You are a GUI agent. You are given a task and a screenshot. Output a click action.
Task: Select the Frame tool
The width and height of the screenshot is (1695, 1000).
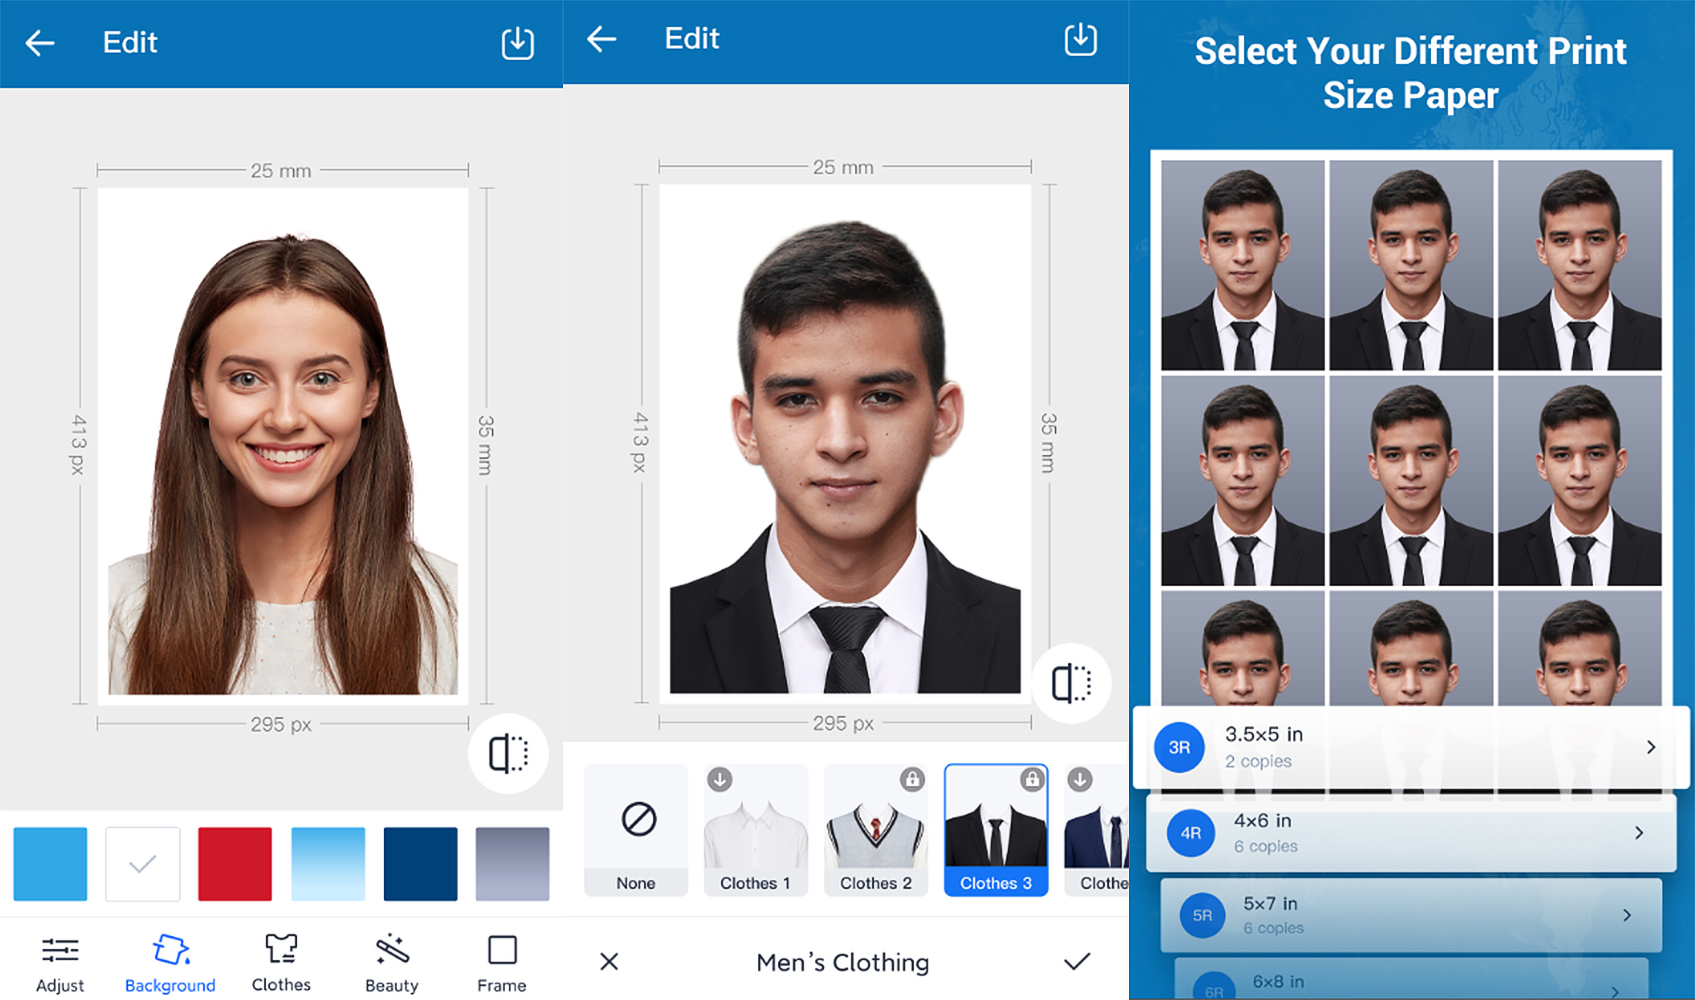(502, 964)
